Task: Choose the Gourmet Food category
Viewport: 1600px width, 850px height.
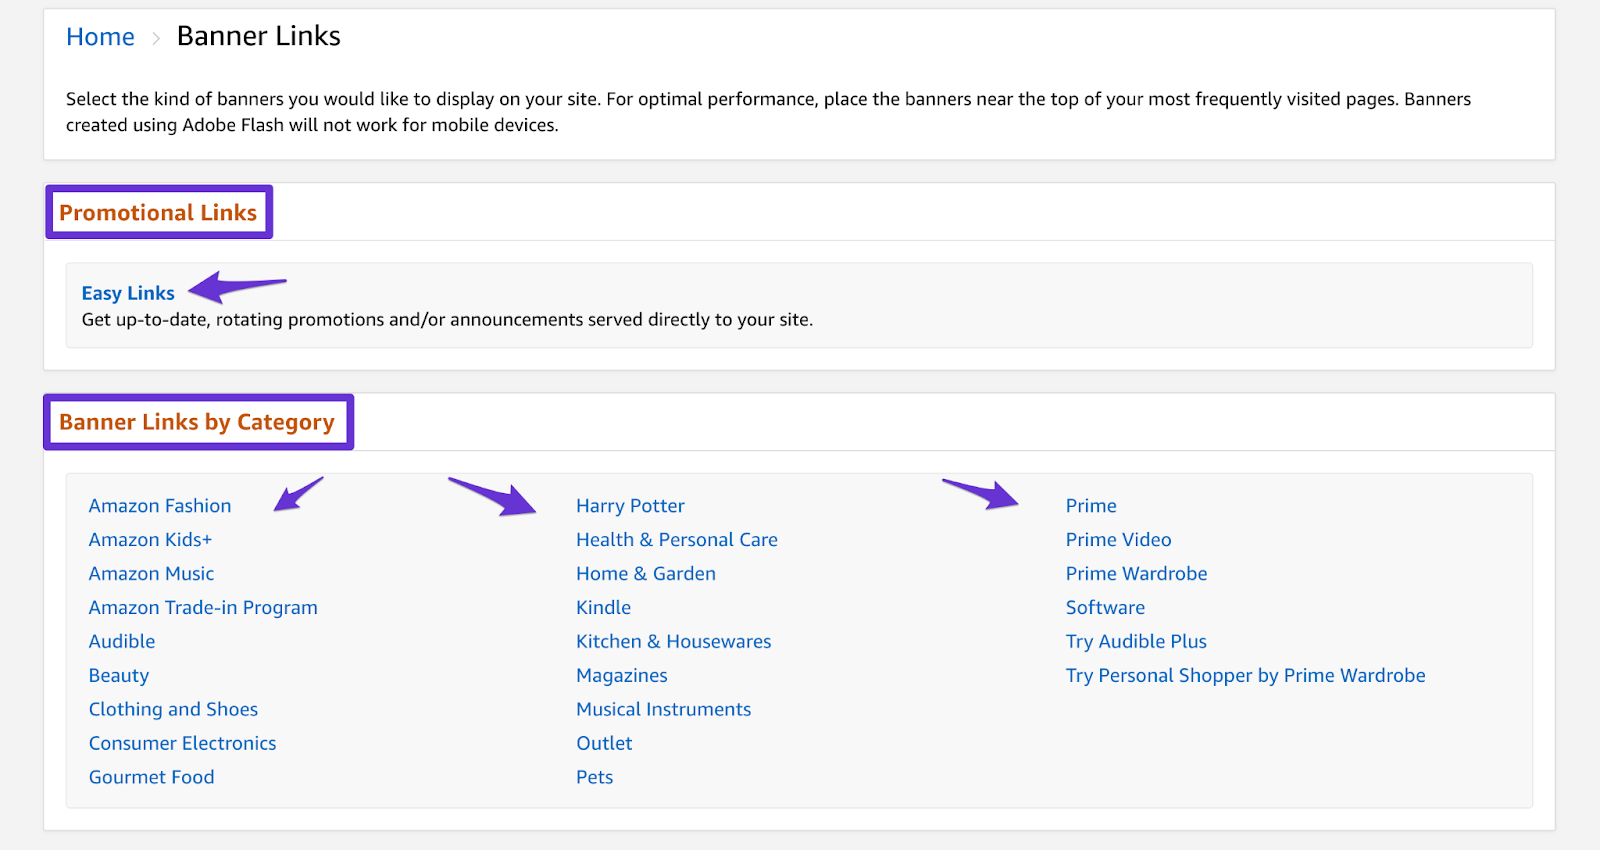Action: click(x=151, y=778)
